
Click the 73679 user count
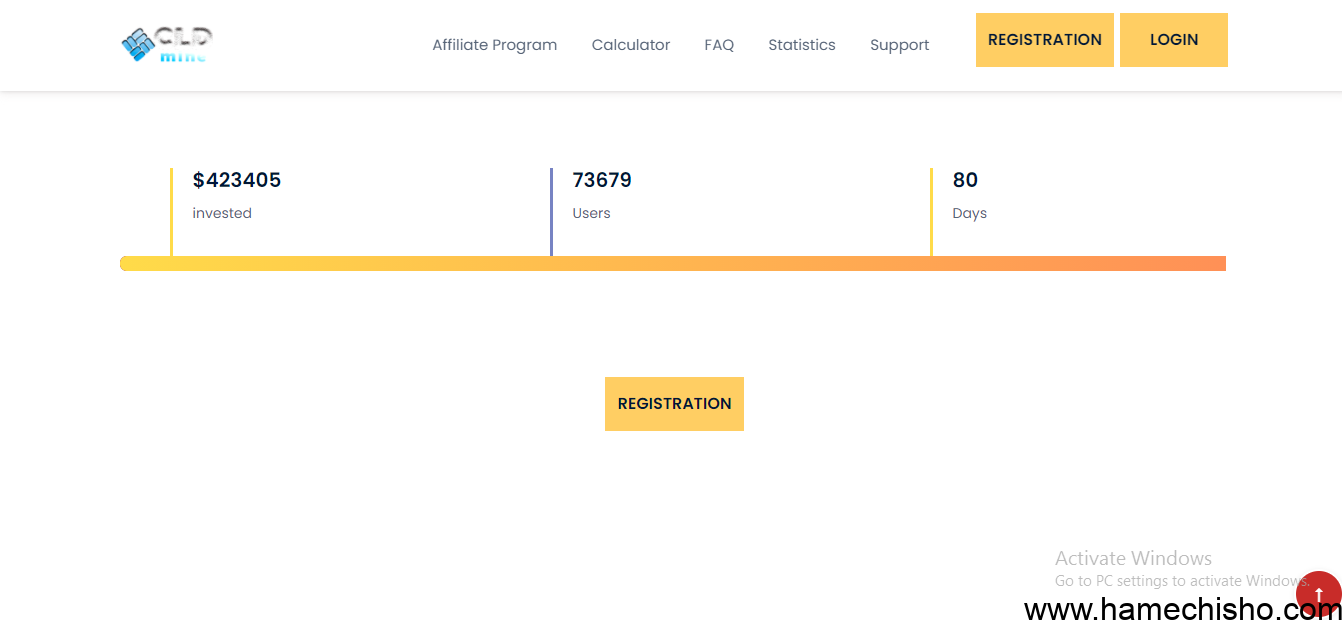tap(602, 180)
